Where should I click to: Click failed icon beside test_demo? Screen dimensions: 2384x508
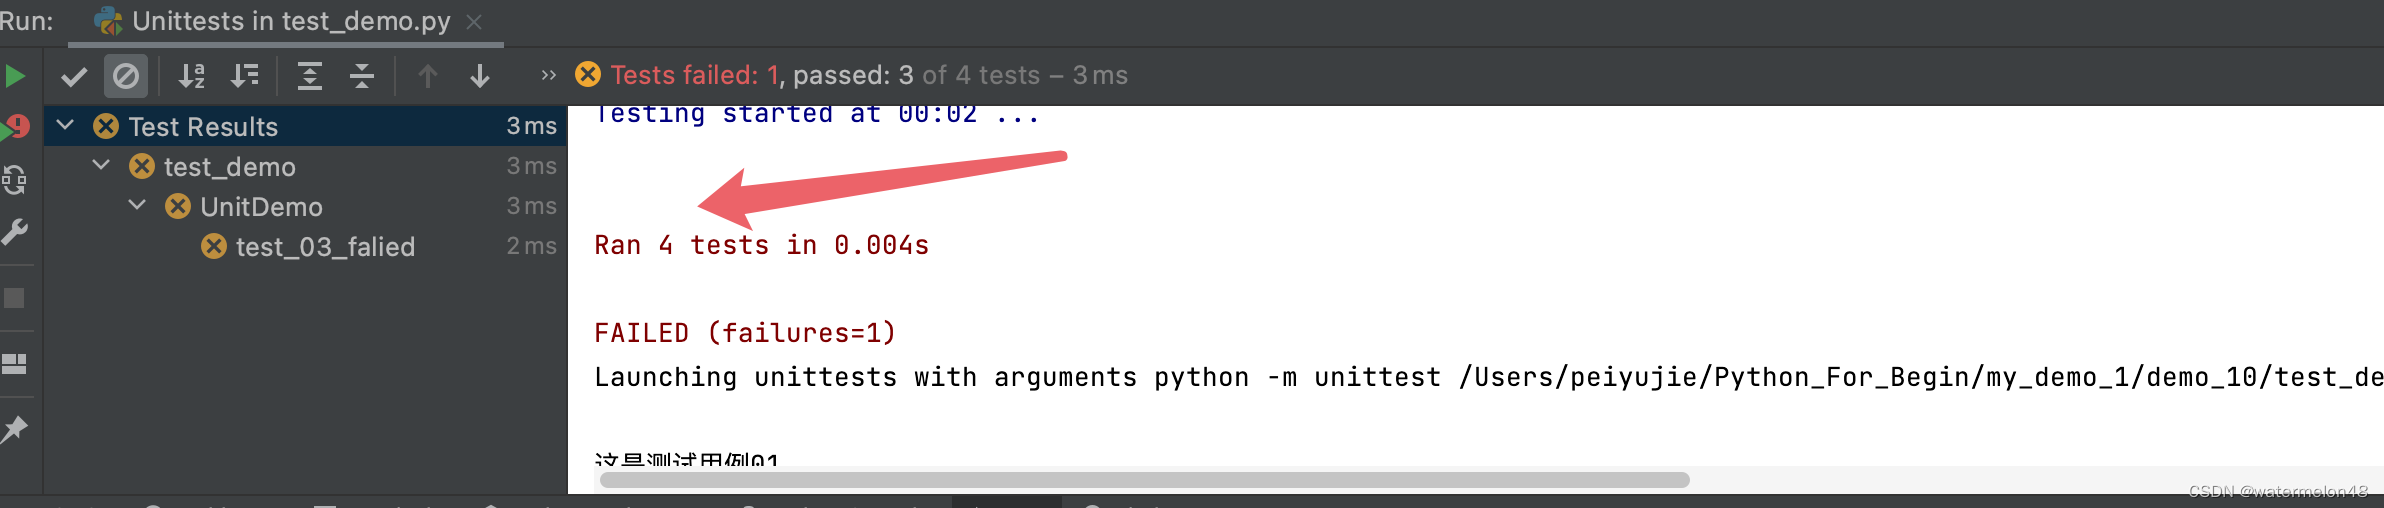pos(142,166)
